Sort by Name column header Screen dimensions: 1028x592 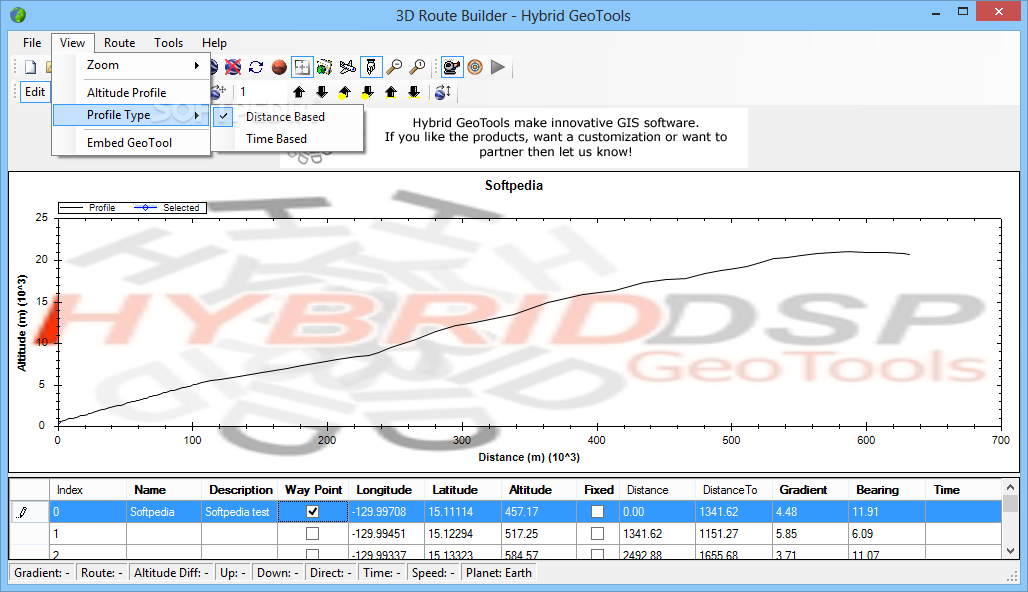pos(164,490)
